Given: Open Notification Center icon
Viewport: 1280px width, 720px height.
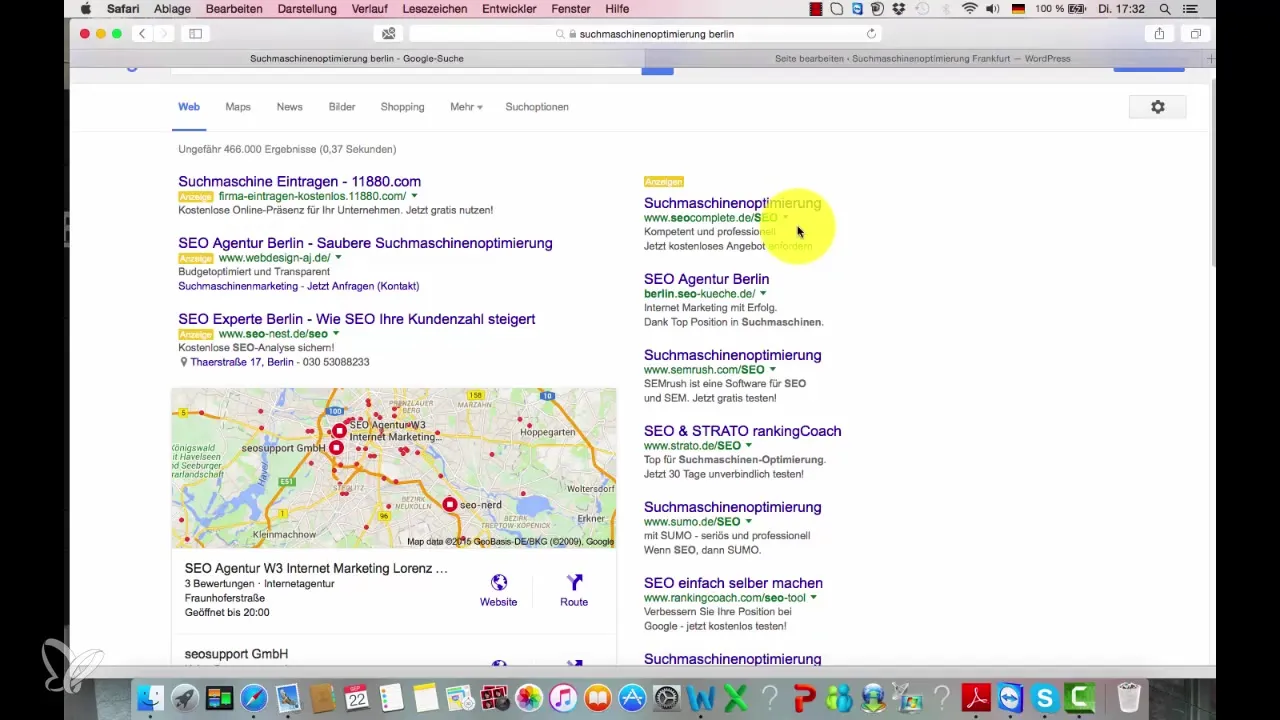Looking at the screenshot, I should click(1190, 9).
